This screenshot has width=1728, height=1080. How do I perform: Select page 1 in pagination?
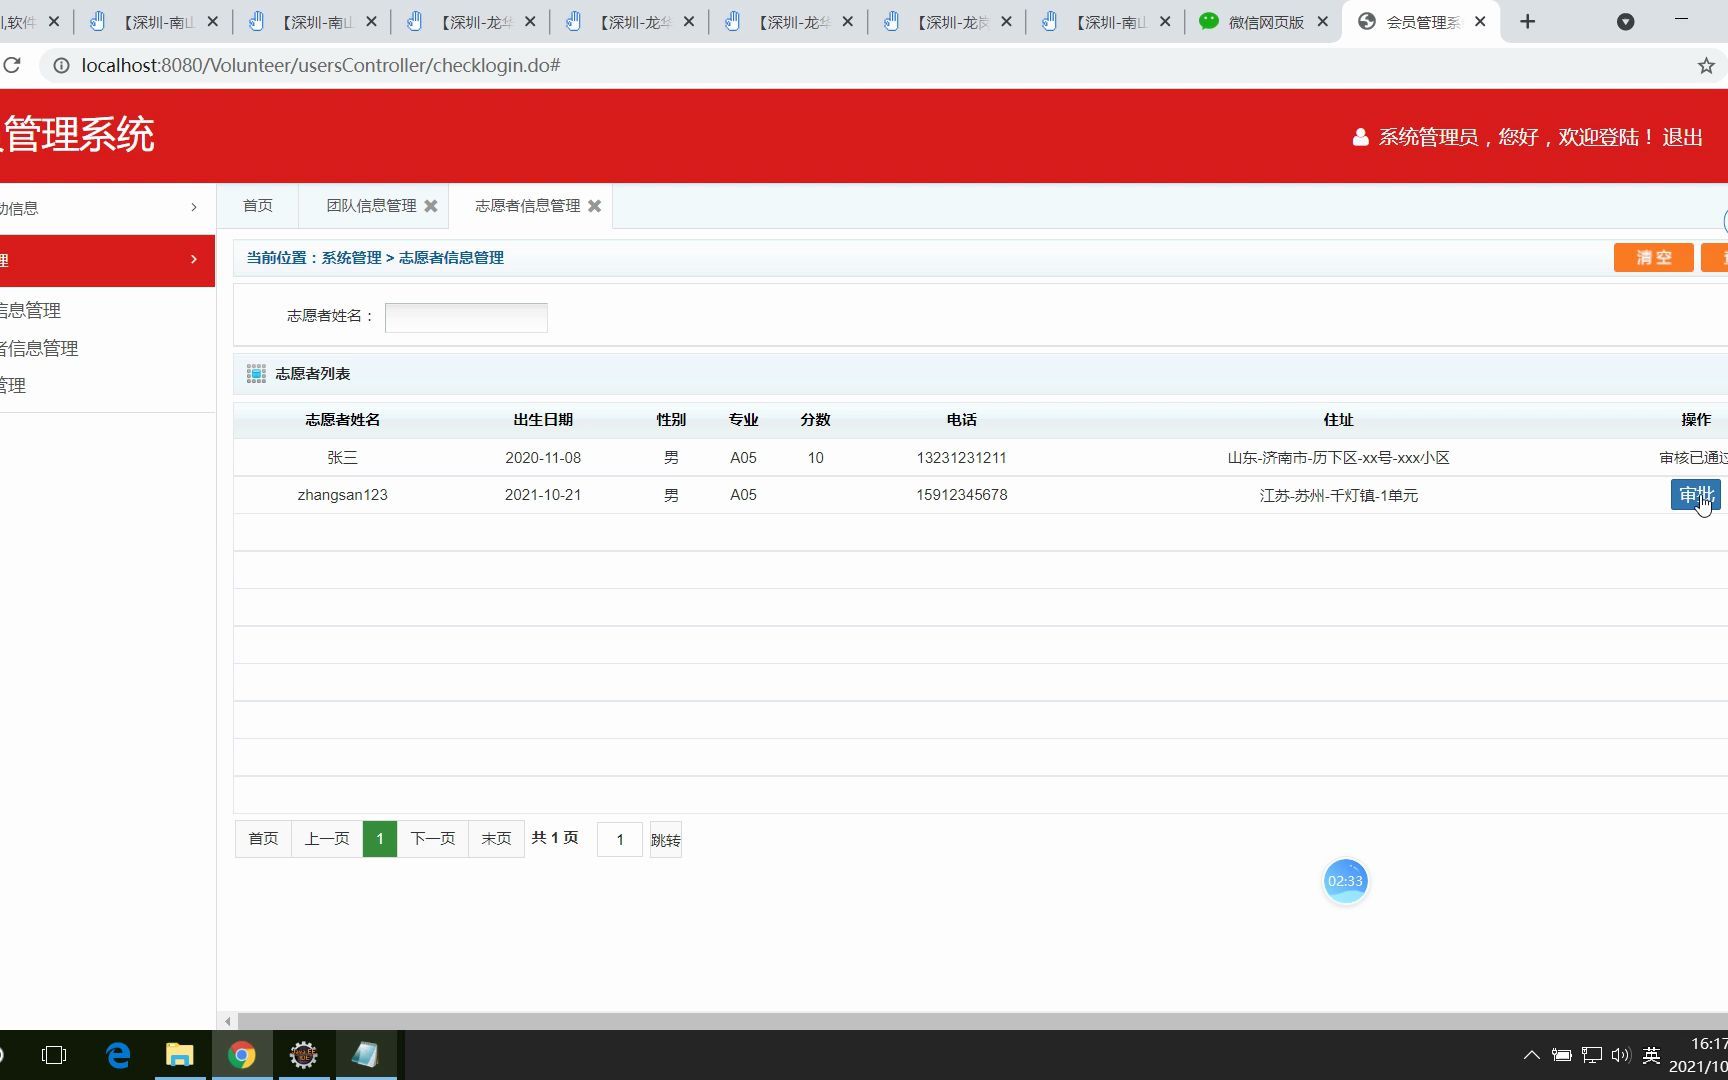point(380,839)
